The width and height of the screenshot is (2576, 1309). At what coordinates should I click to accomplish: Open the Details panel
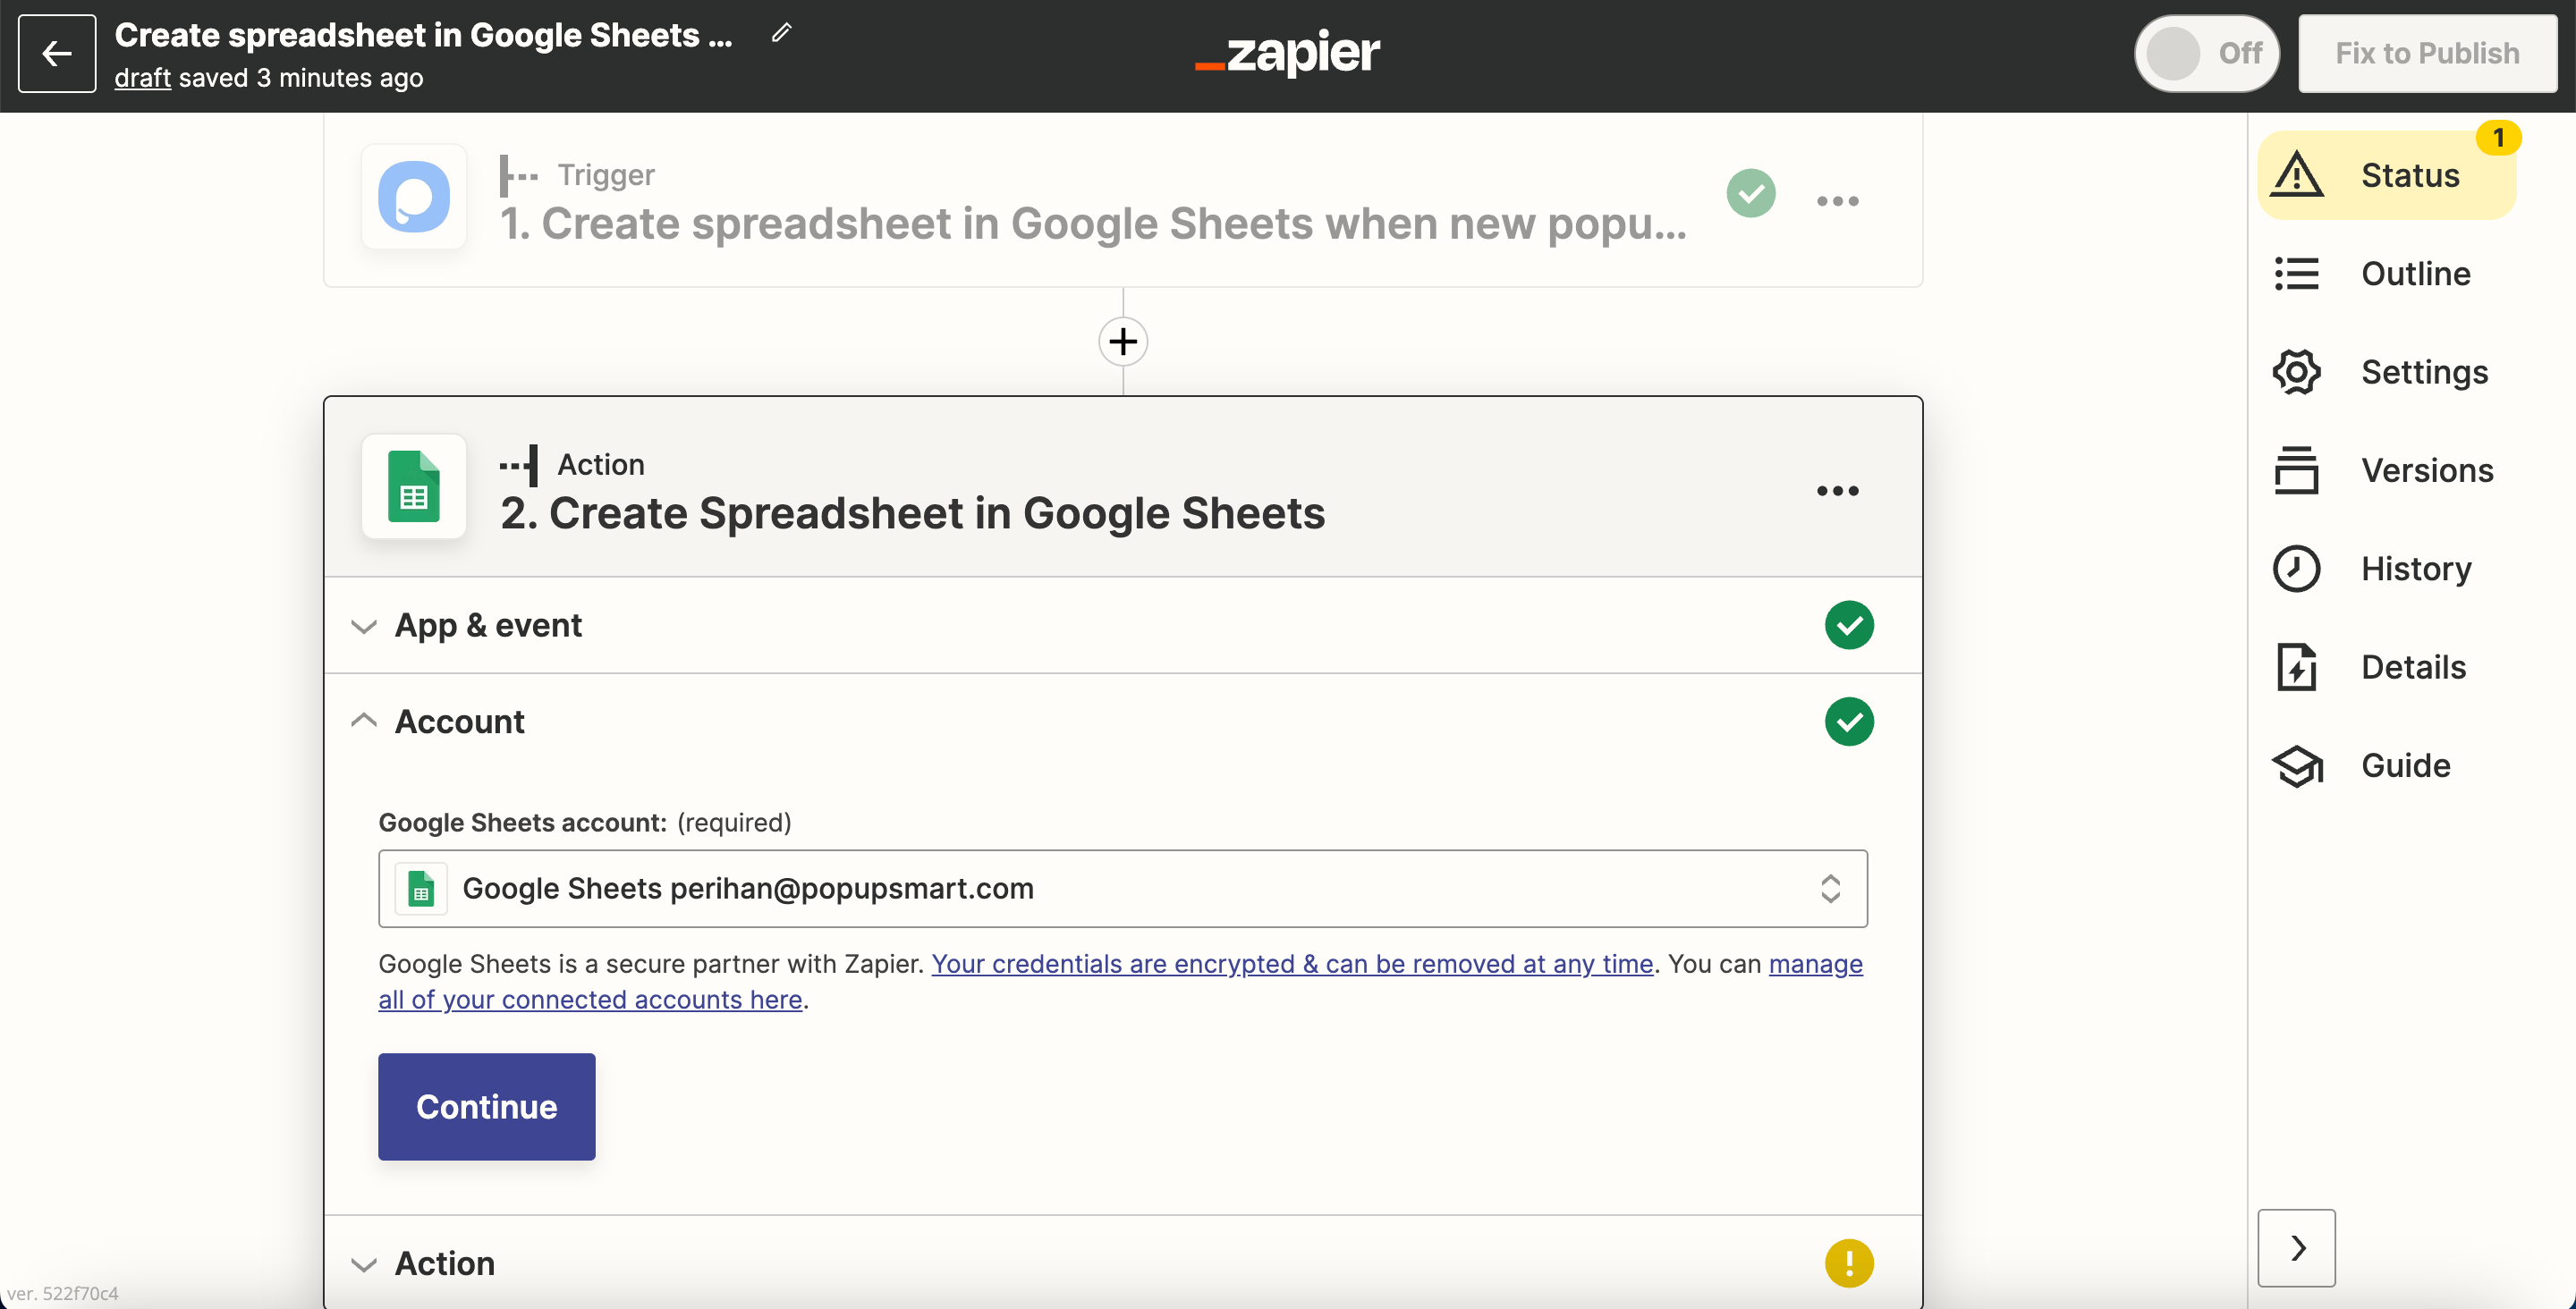click(2416, 664)
